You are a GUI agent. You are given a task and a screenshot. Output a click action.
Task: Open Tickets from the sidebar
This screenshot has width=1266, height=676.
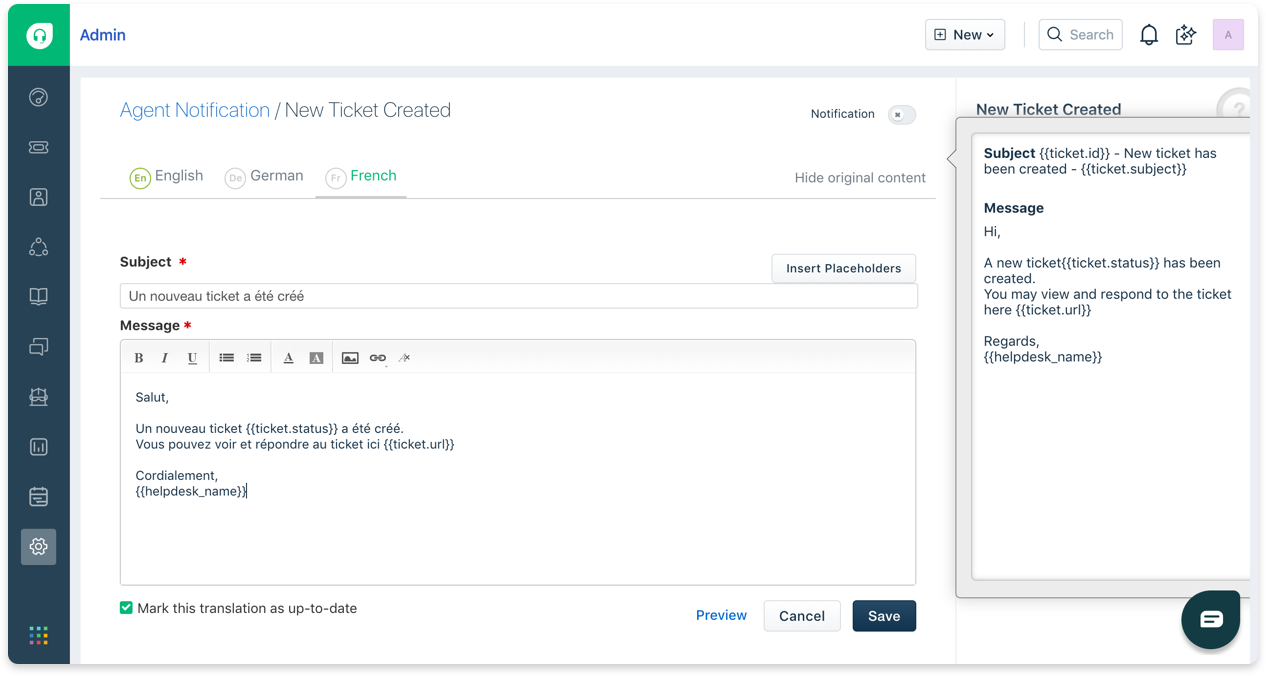coord(38,147)
